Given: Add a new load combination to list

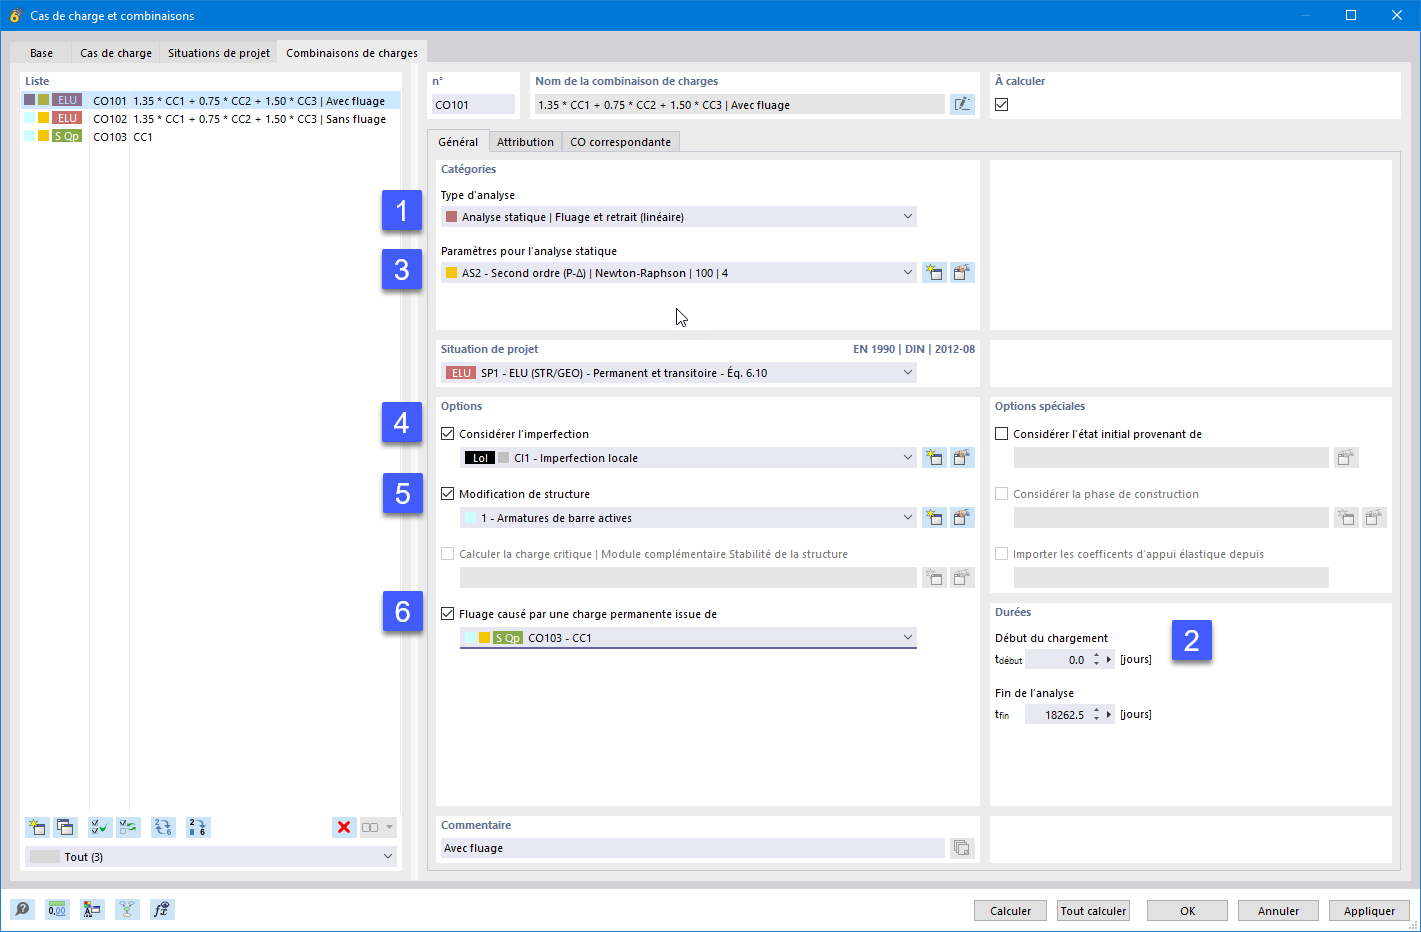Looking at the screenshot, I should pos(37,827).
